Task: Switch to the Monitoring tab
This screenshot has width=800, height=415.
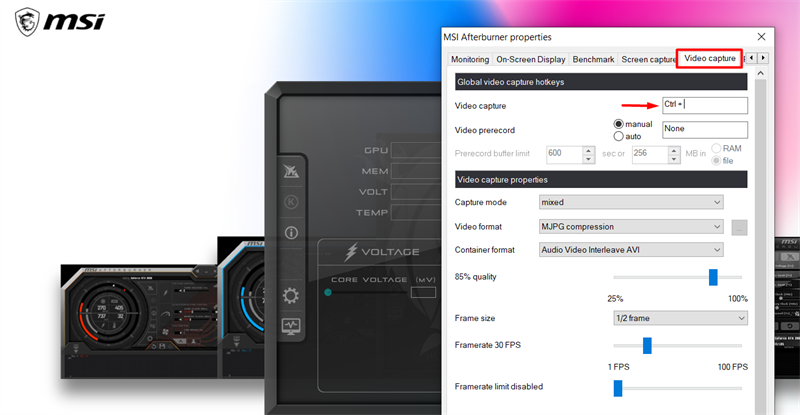Action: click(470, 59)
